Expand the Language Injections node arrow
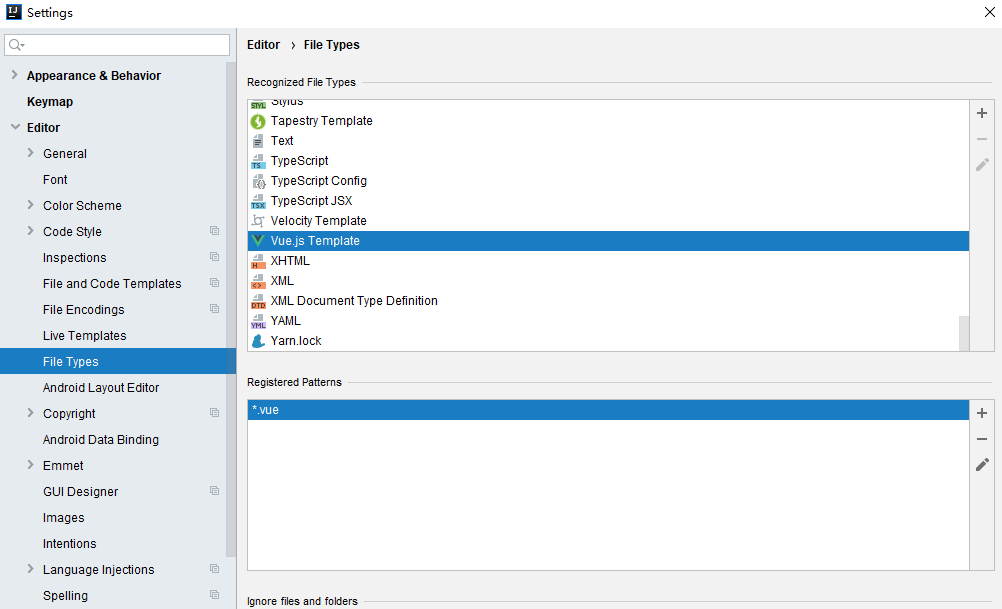Screen dimensions: 1002x609 [x=31, y=569]
